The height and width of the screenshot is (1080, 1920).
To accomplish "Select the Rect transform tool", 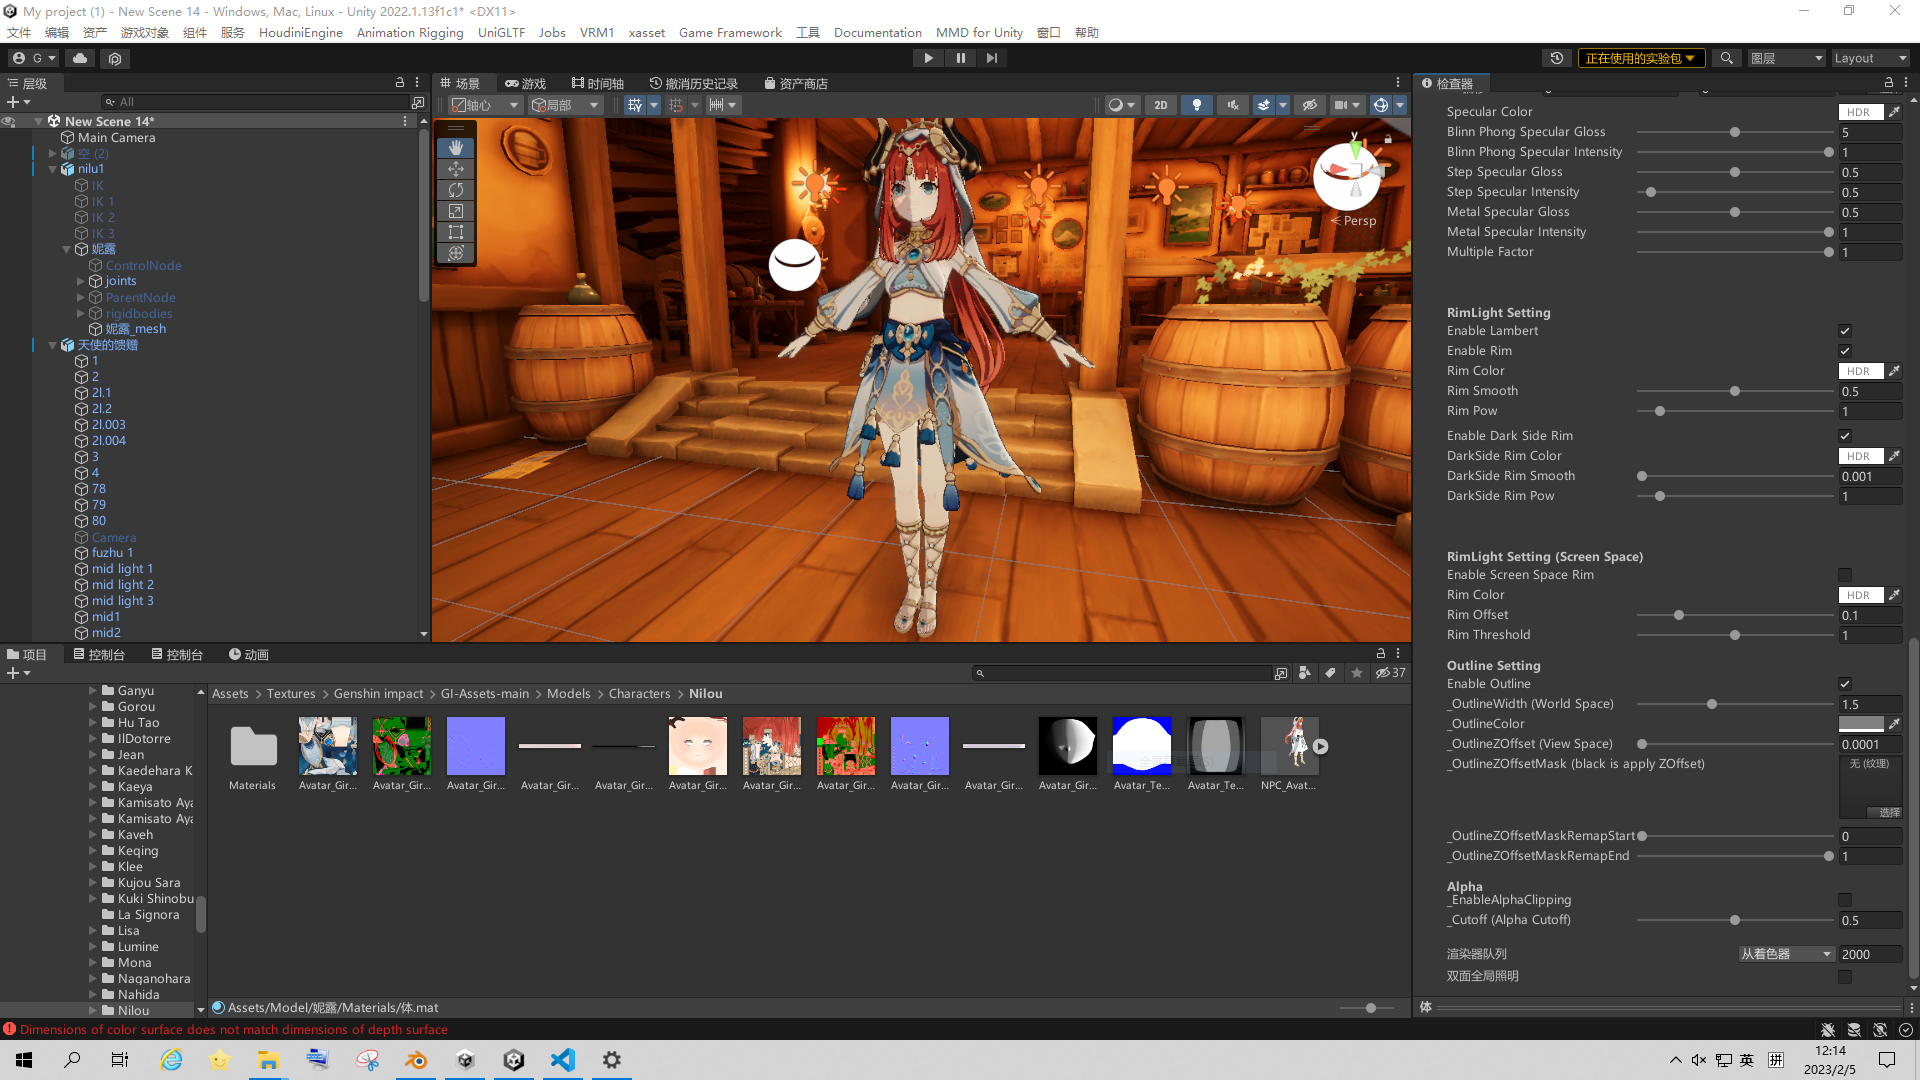I will tap(456, 232).
